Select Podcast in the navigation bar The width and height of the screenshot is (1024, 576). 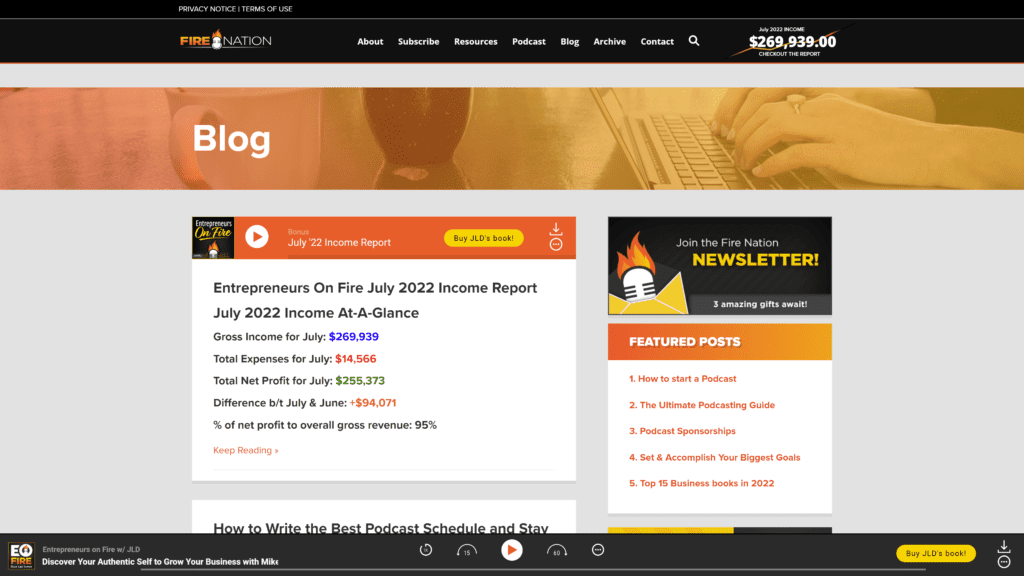(528, 41)
